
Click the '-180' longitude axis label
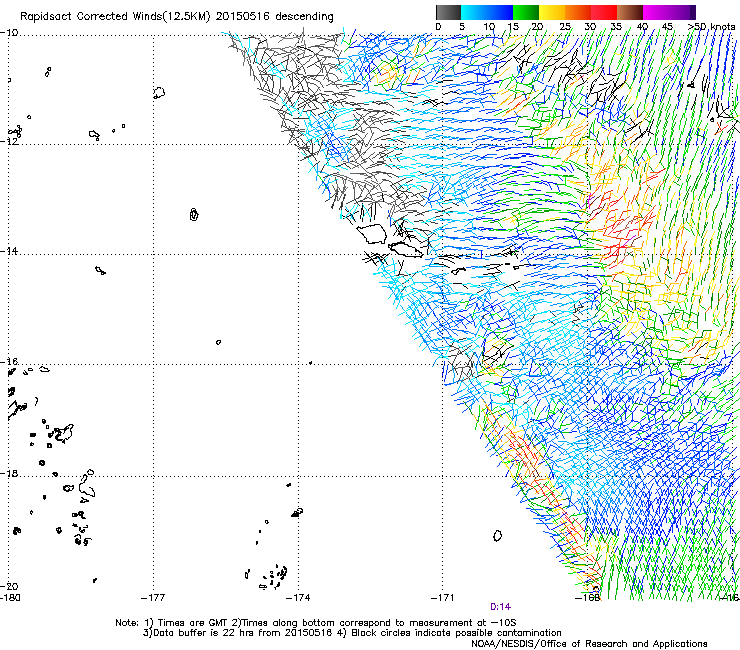coord(10,598)
